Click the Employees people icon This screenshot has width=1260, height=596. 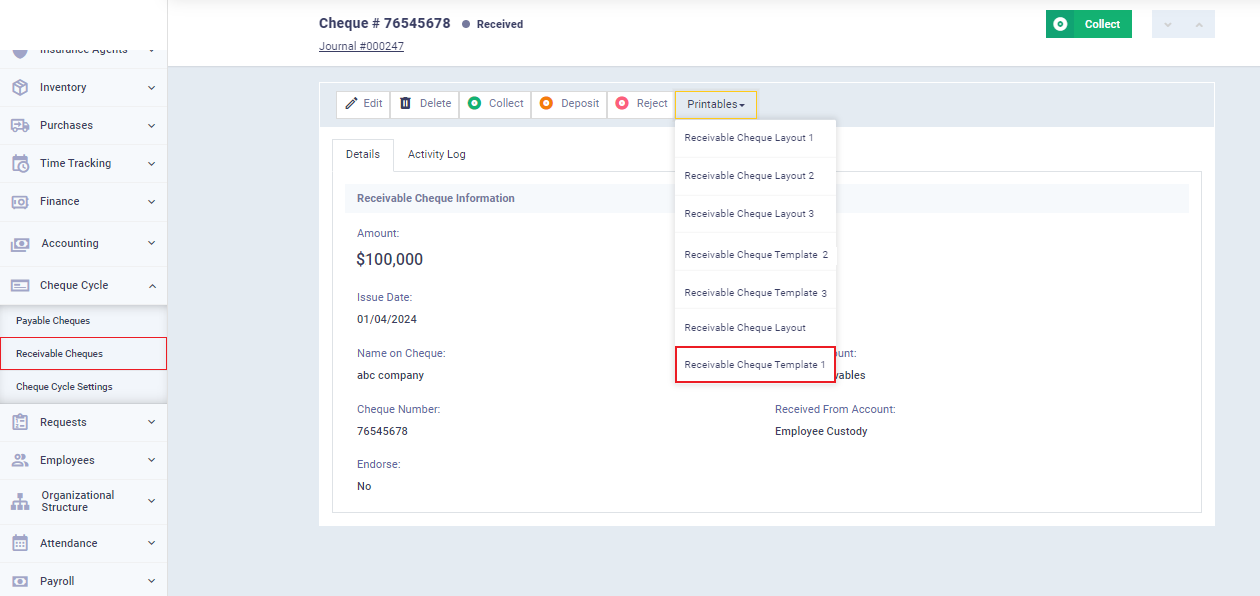[20, 461]
